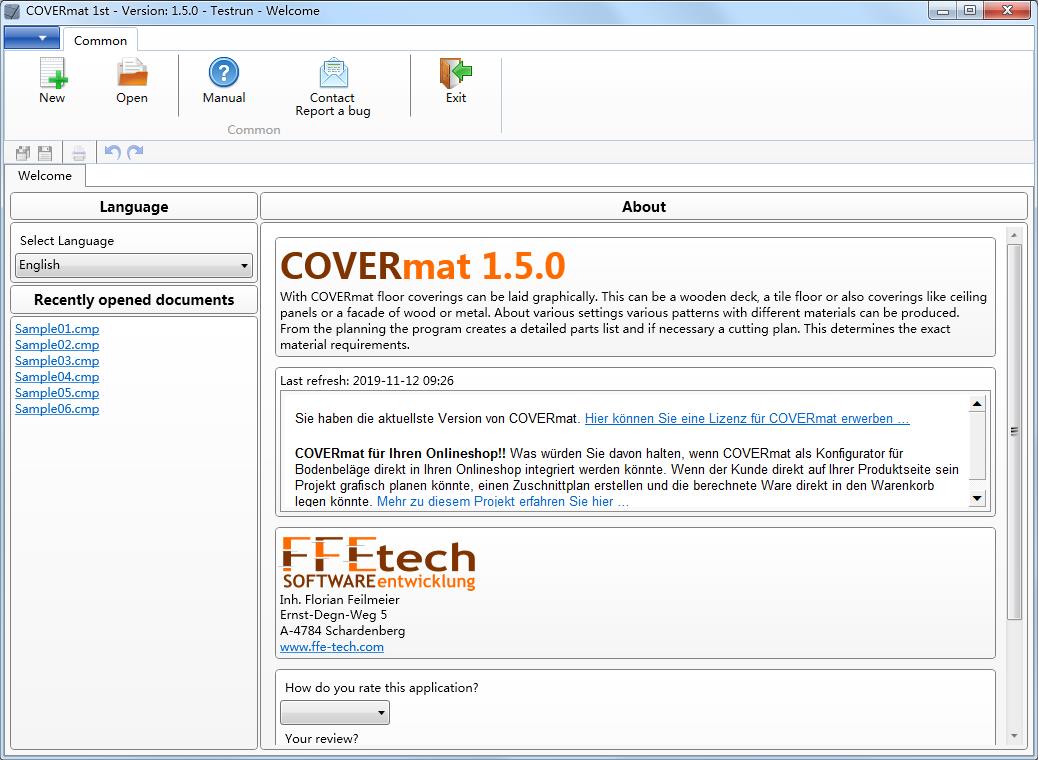1038x760 pixels.
Task: Click the Save All quick toolbar icon
Action: 23,153
